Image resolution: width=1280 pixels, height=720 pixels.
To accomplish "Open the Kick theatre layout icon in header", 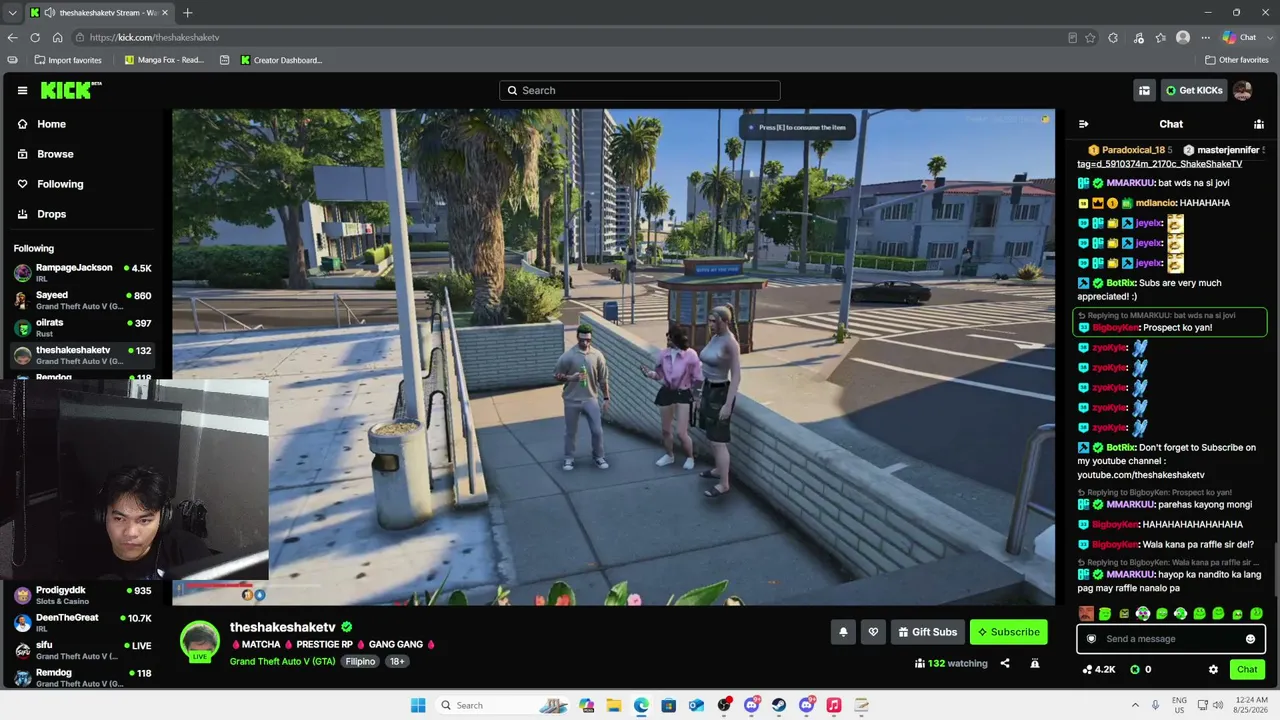I will pyautogui.click(x=1144, y=90).
